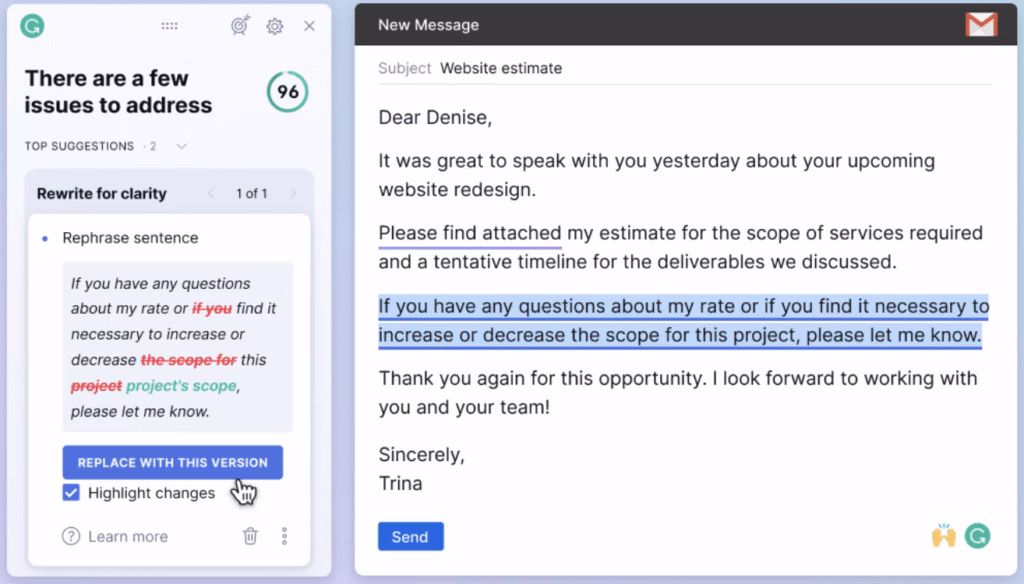This screenshot has width=1024, height=584.
Task: Open Grammarly settings with the gear icon
Action: tap(275, 26)
